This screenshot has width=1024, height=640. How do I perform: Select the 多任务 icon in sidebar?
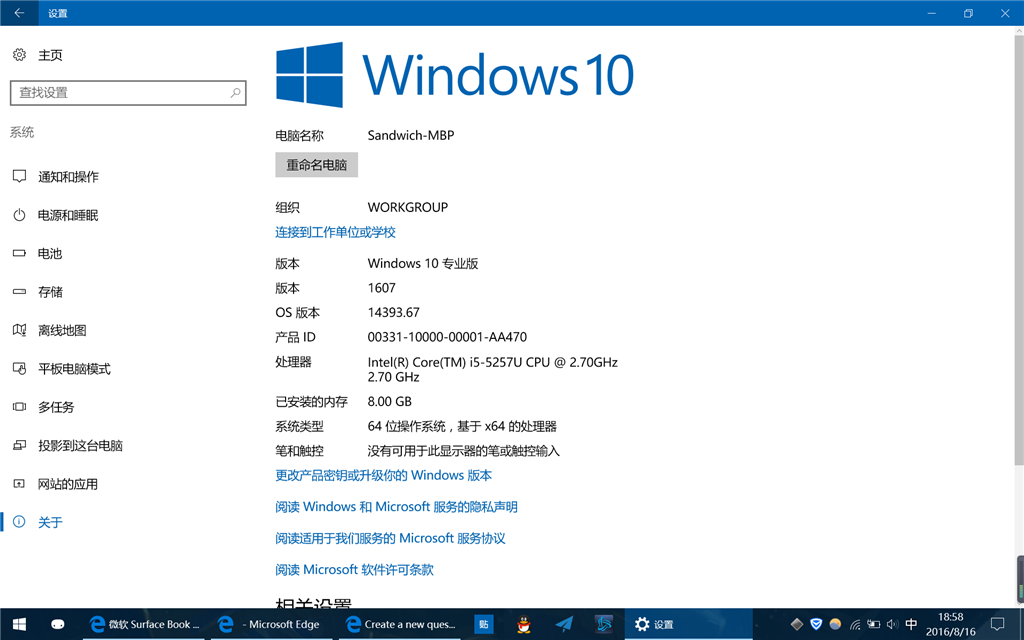[19, 407]
